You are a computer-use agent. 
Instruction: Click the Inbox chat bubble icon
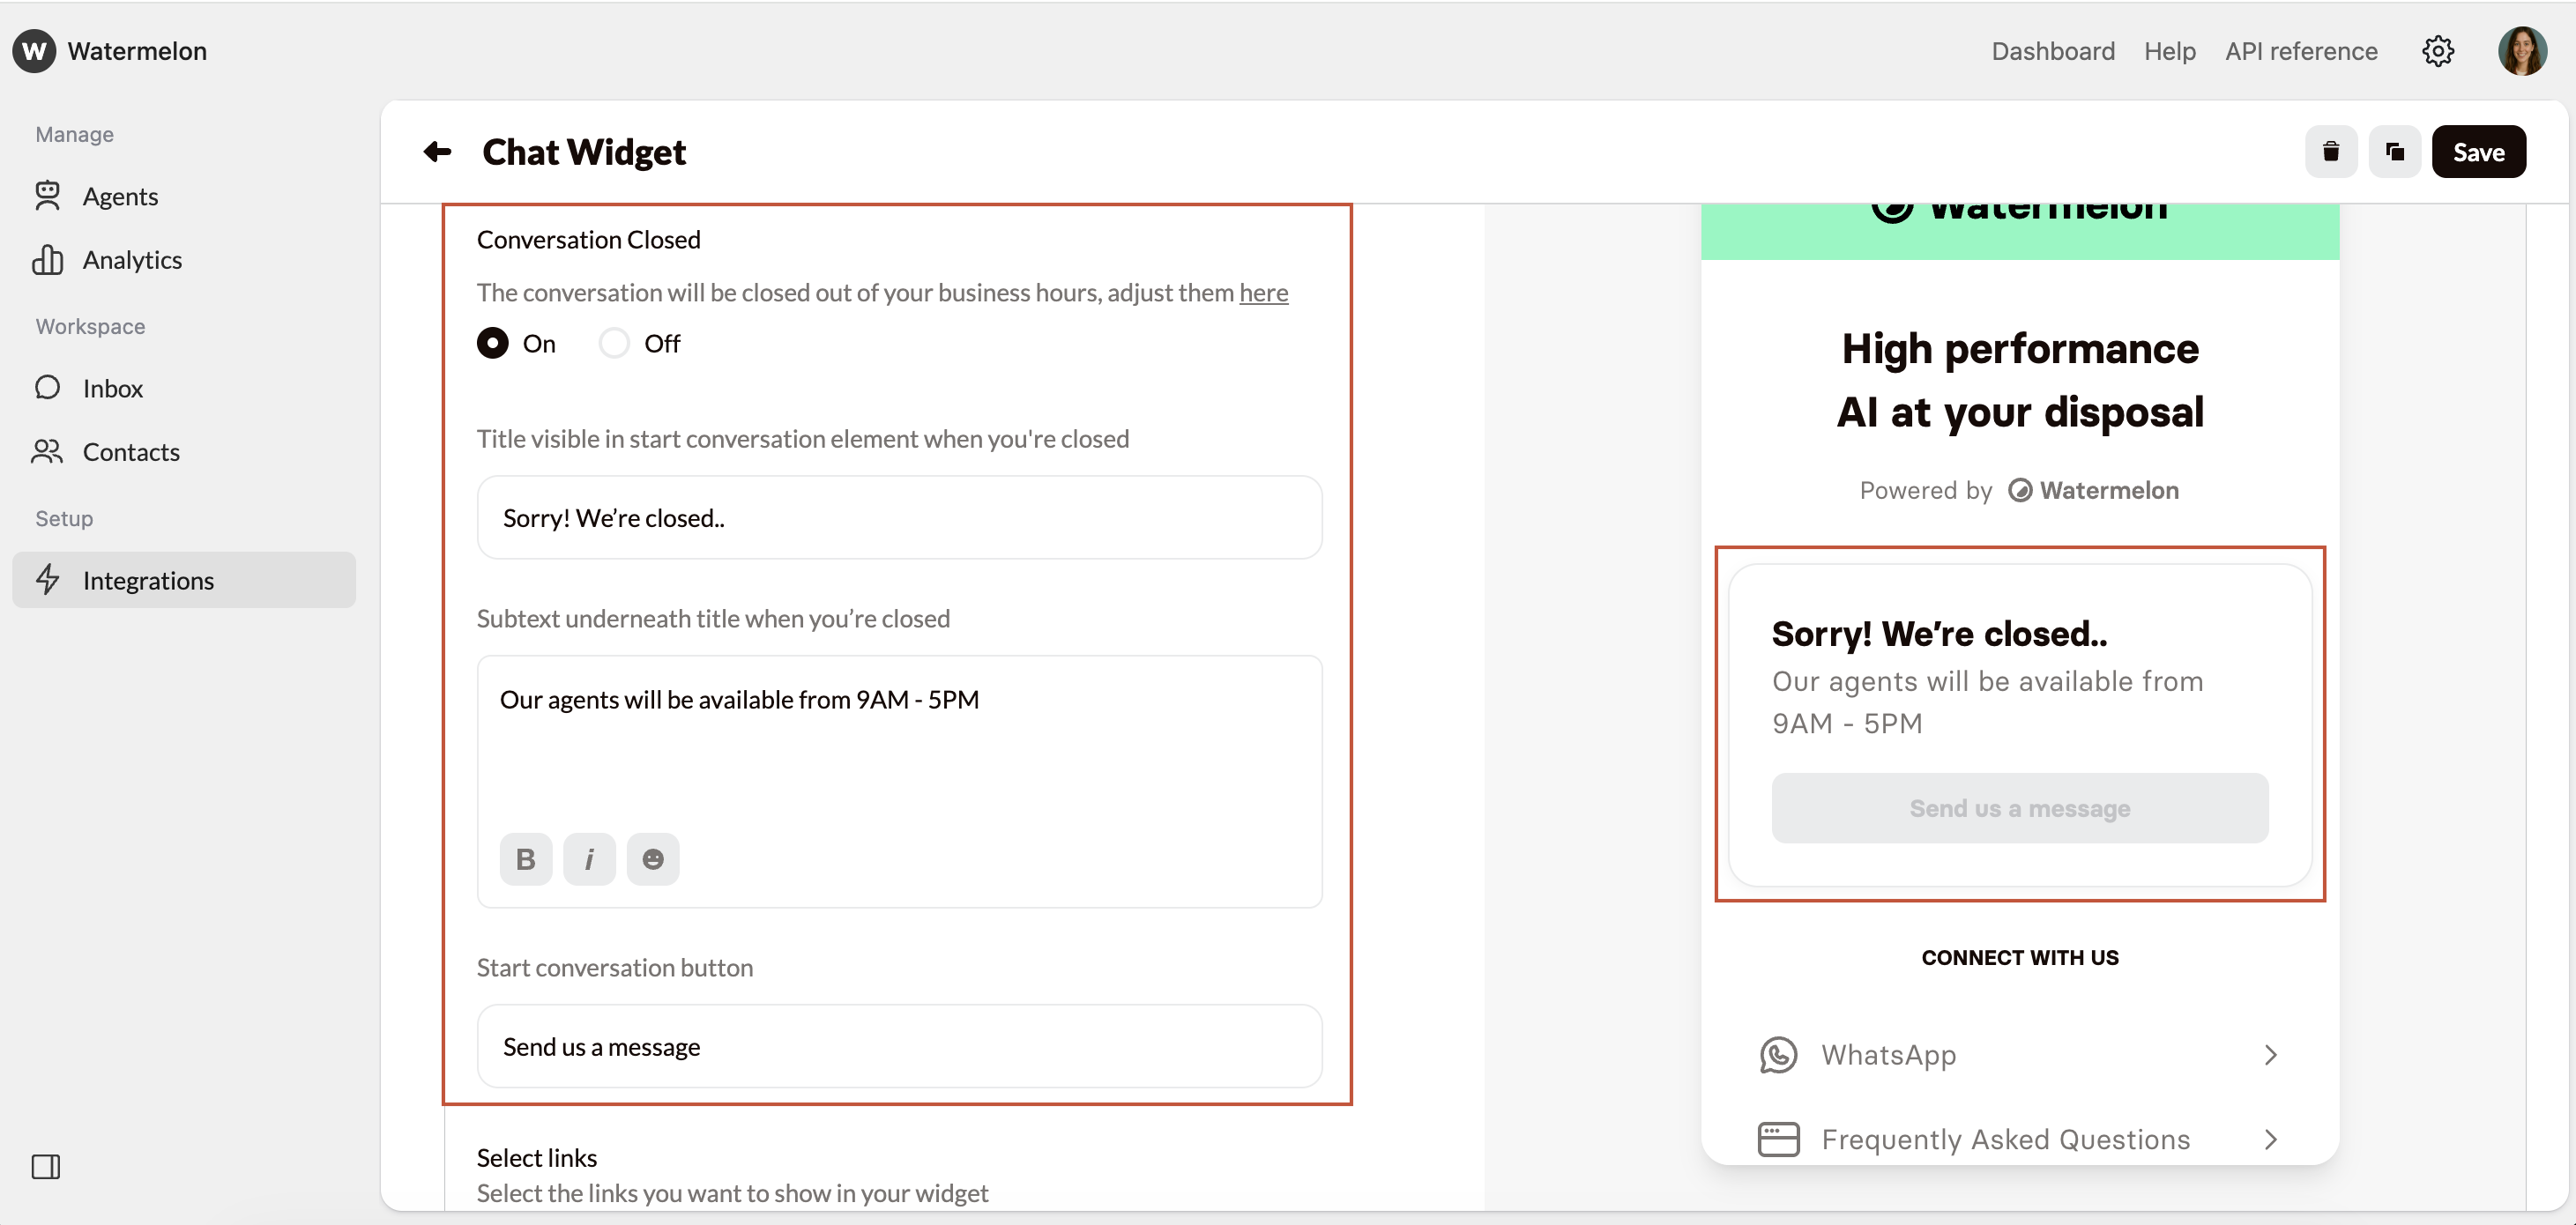click(48, 388)
